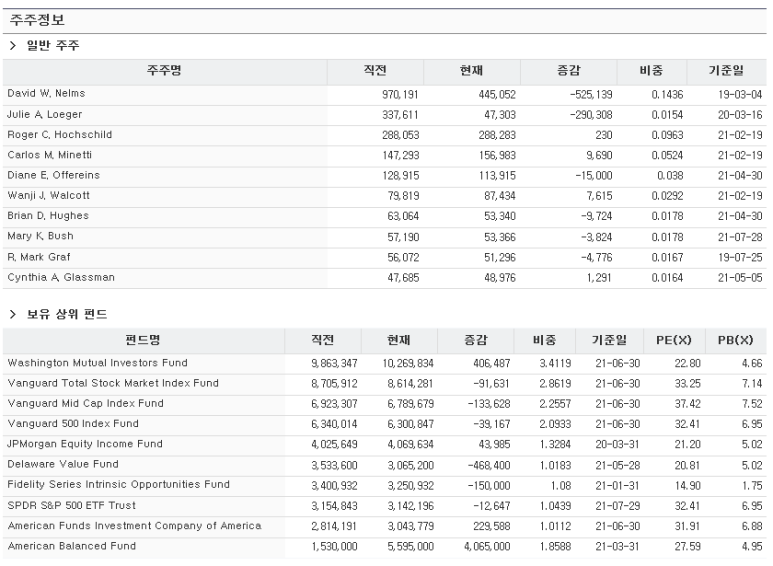Viewport: 773px width, 566px height.
Task: Click American Funds Investment Company of America
Action: point(134,526)
